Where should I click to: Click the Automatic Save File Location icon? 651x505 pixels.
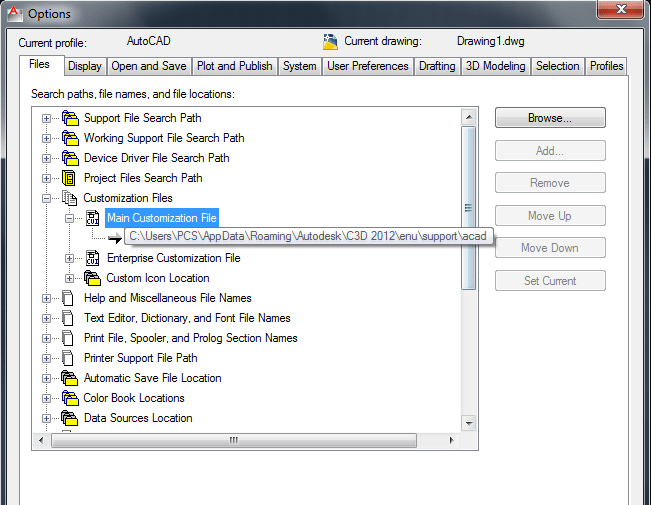[69, 378]
